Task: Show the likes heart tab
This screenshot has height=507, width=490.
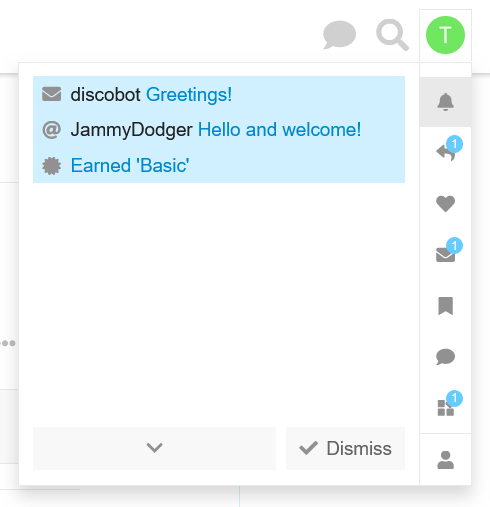Action: point(445,203)
